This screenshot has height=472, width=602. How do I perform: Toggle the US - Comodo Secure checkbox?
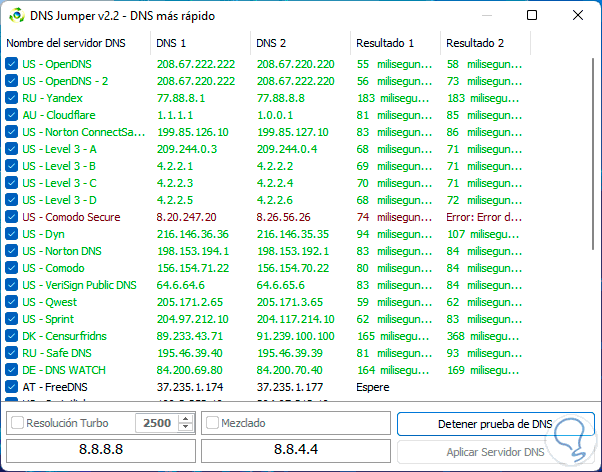point(12,217)
